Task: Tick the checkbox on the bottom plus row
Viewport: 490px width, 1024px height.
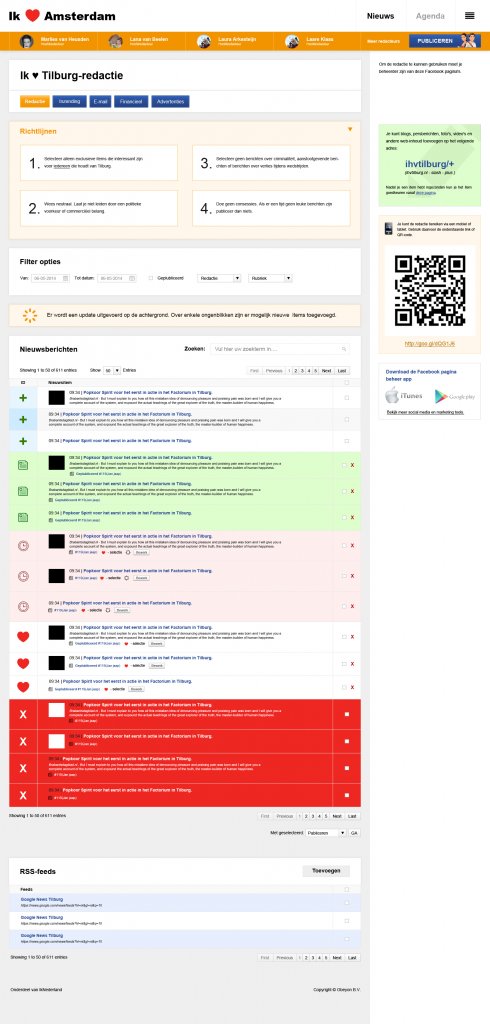Action: tap(346, 441)
